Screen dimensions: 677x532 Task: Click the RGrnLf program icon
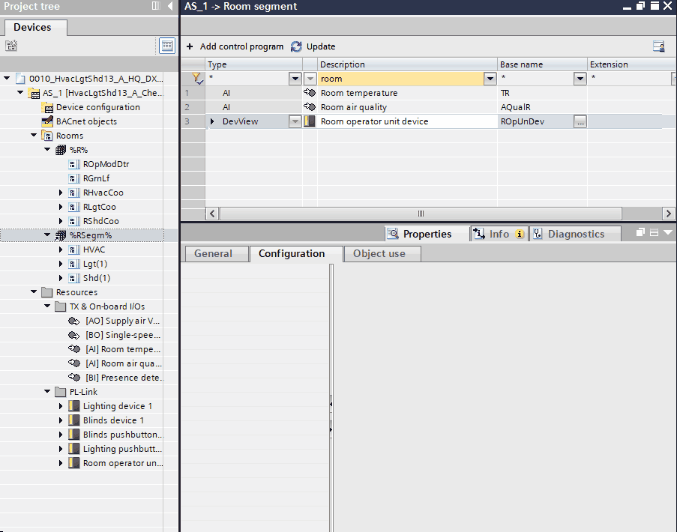(x=74, y=178)
